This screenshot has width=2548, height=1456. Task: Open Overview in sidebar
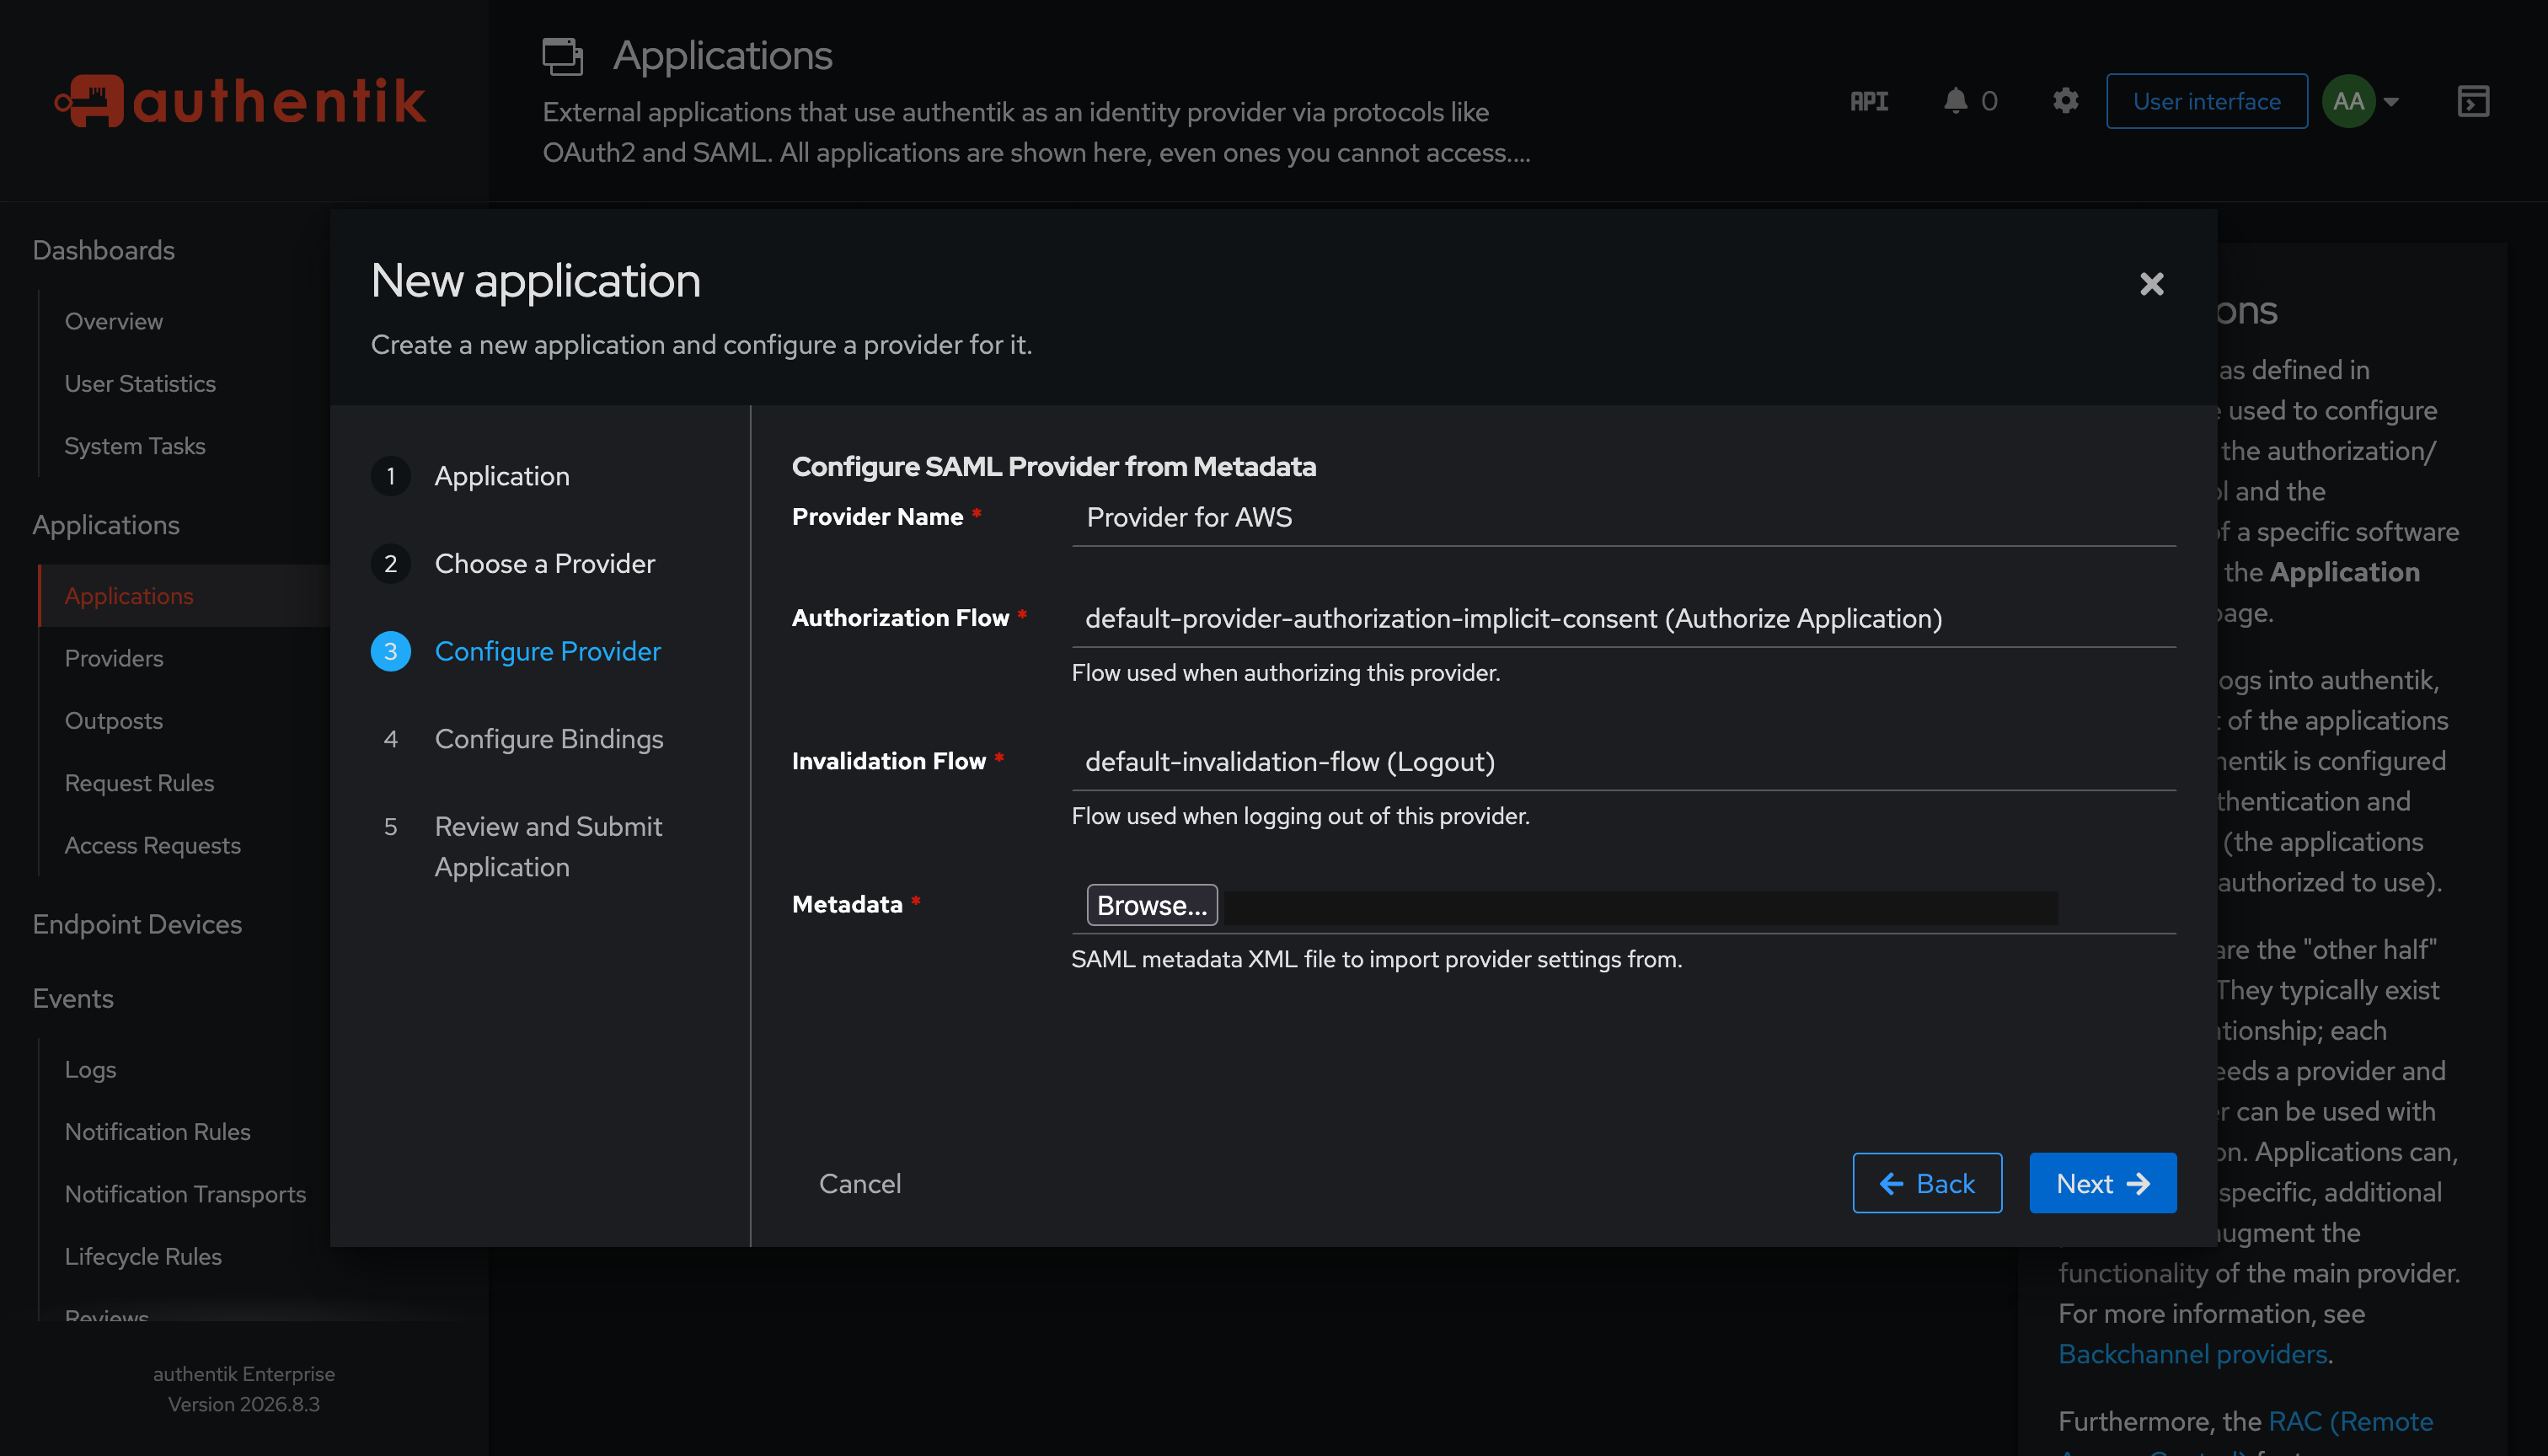[x=114, y=321]
